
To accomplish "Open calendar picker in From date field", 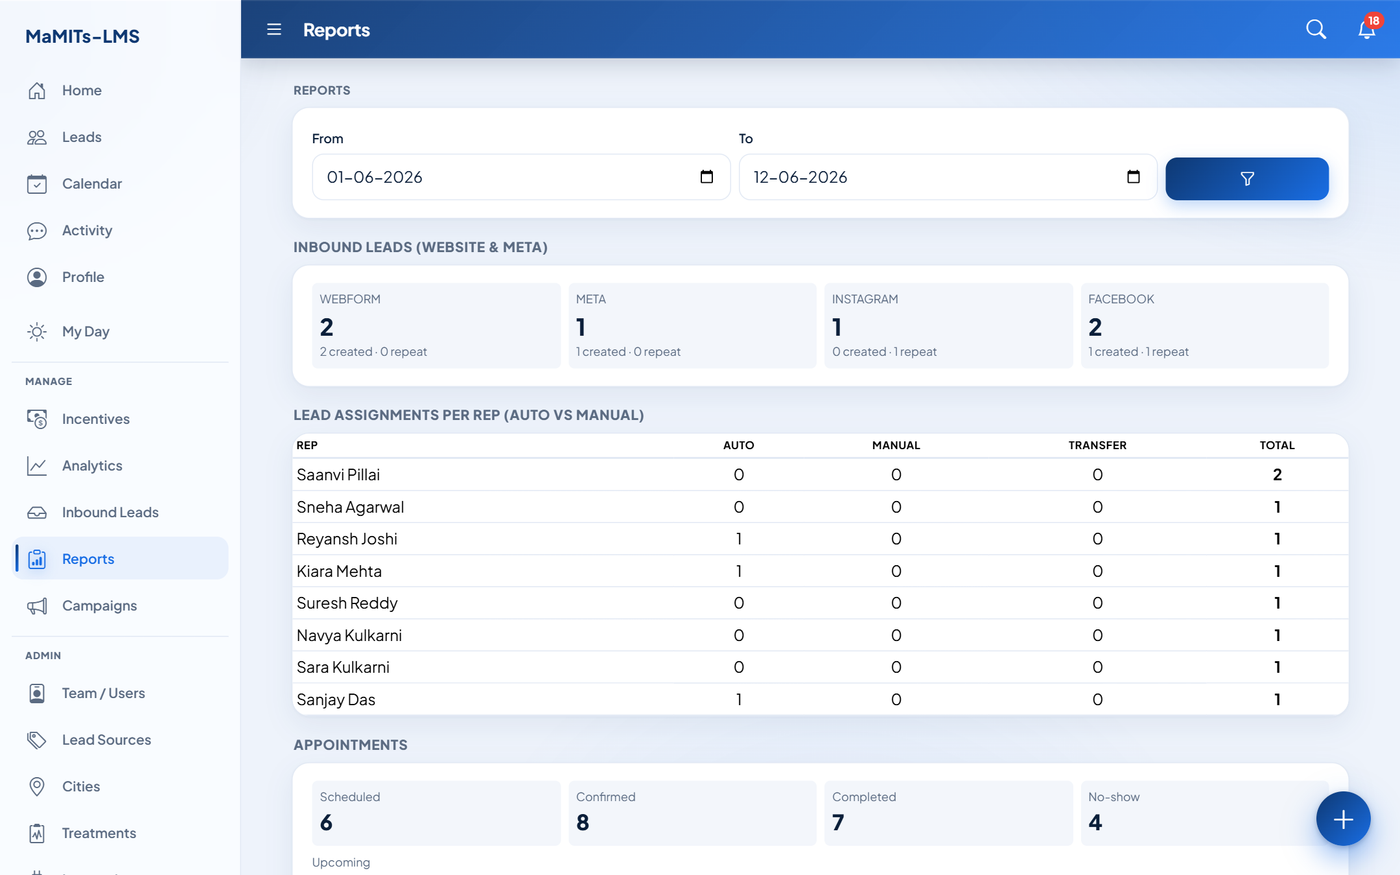I will click(707, 177).
